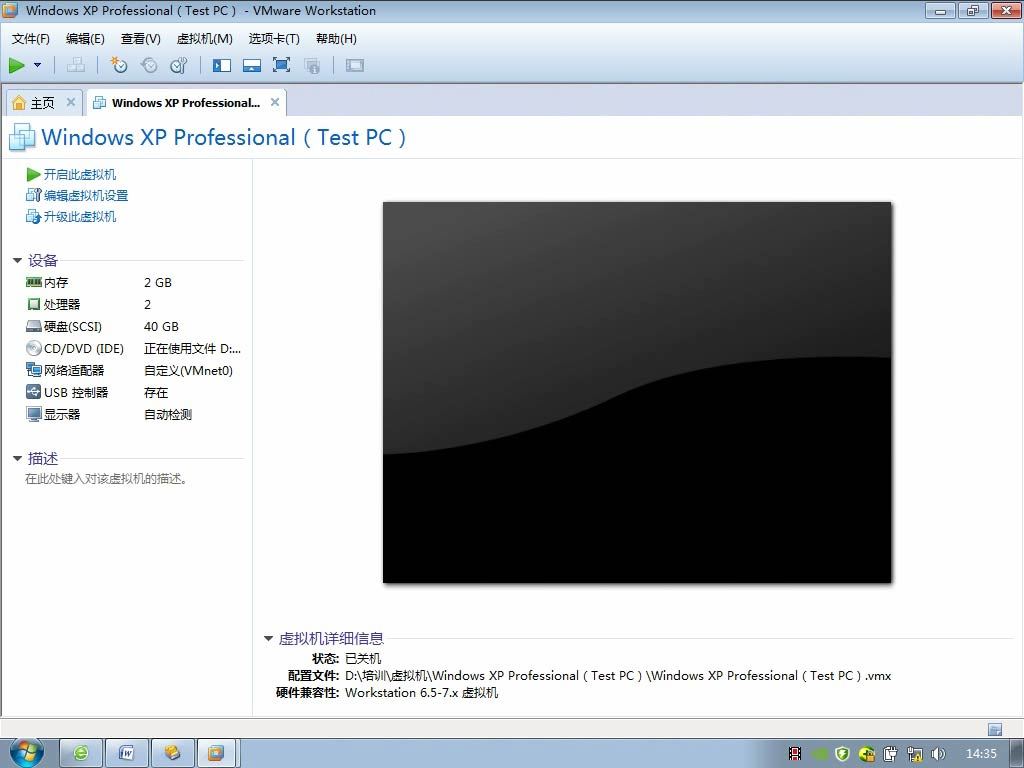Screen dimensions: 1024x768
Task: Click the send Ctrl+Alt+Del toolbar icon
Action: (76, 65)
